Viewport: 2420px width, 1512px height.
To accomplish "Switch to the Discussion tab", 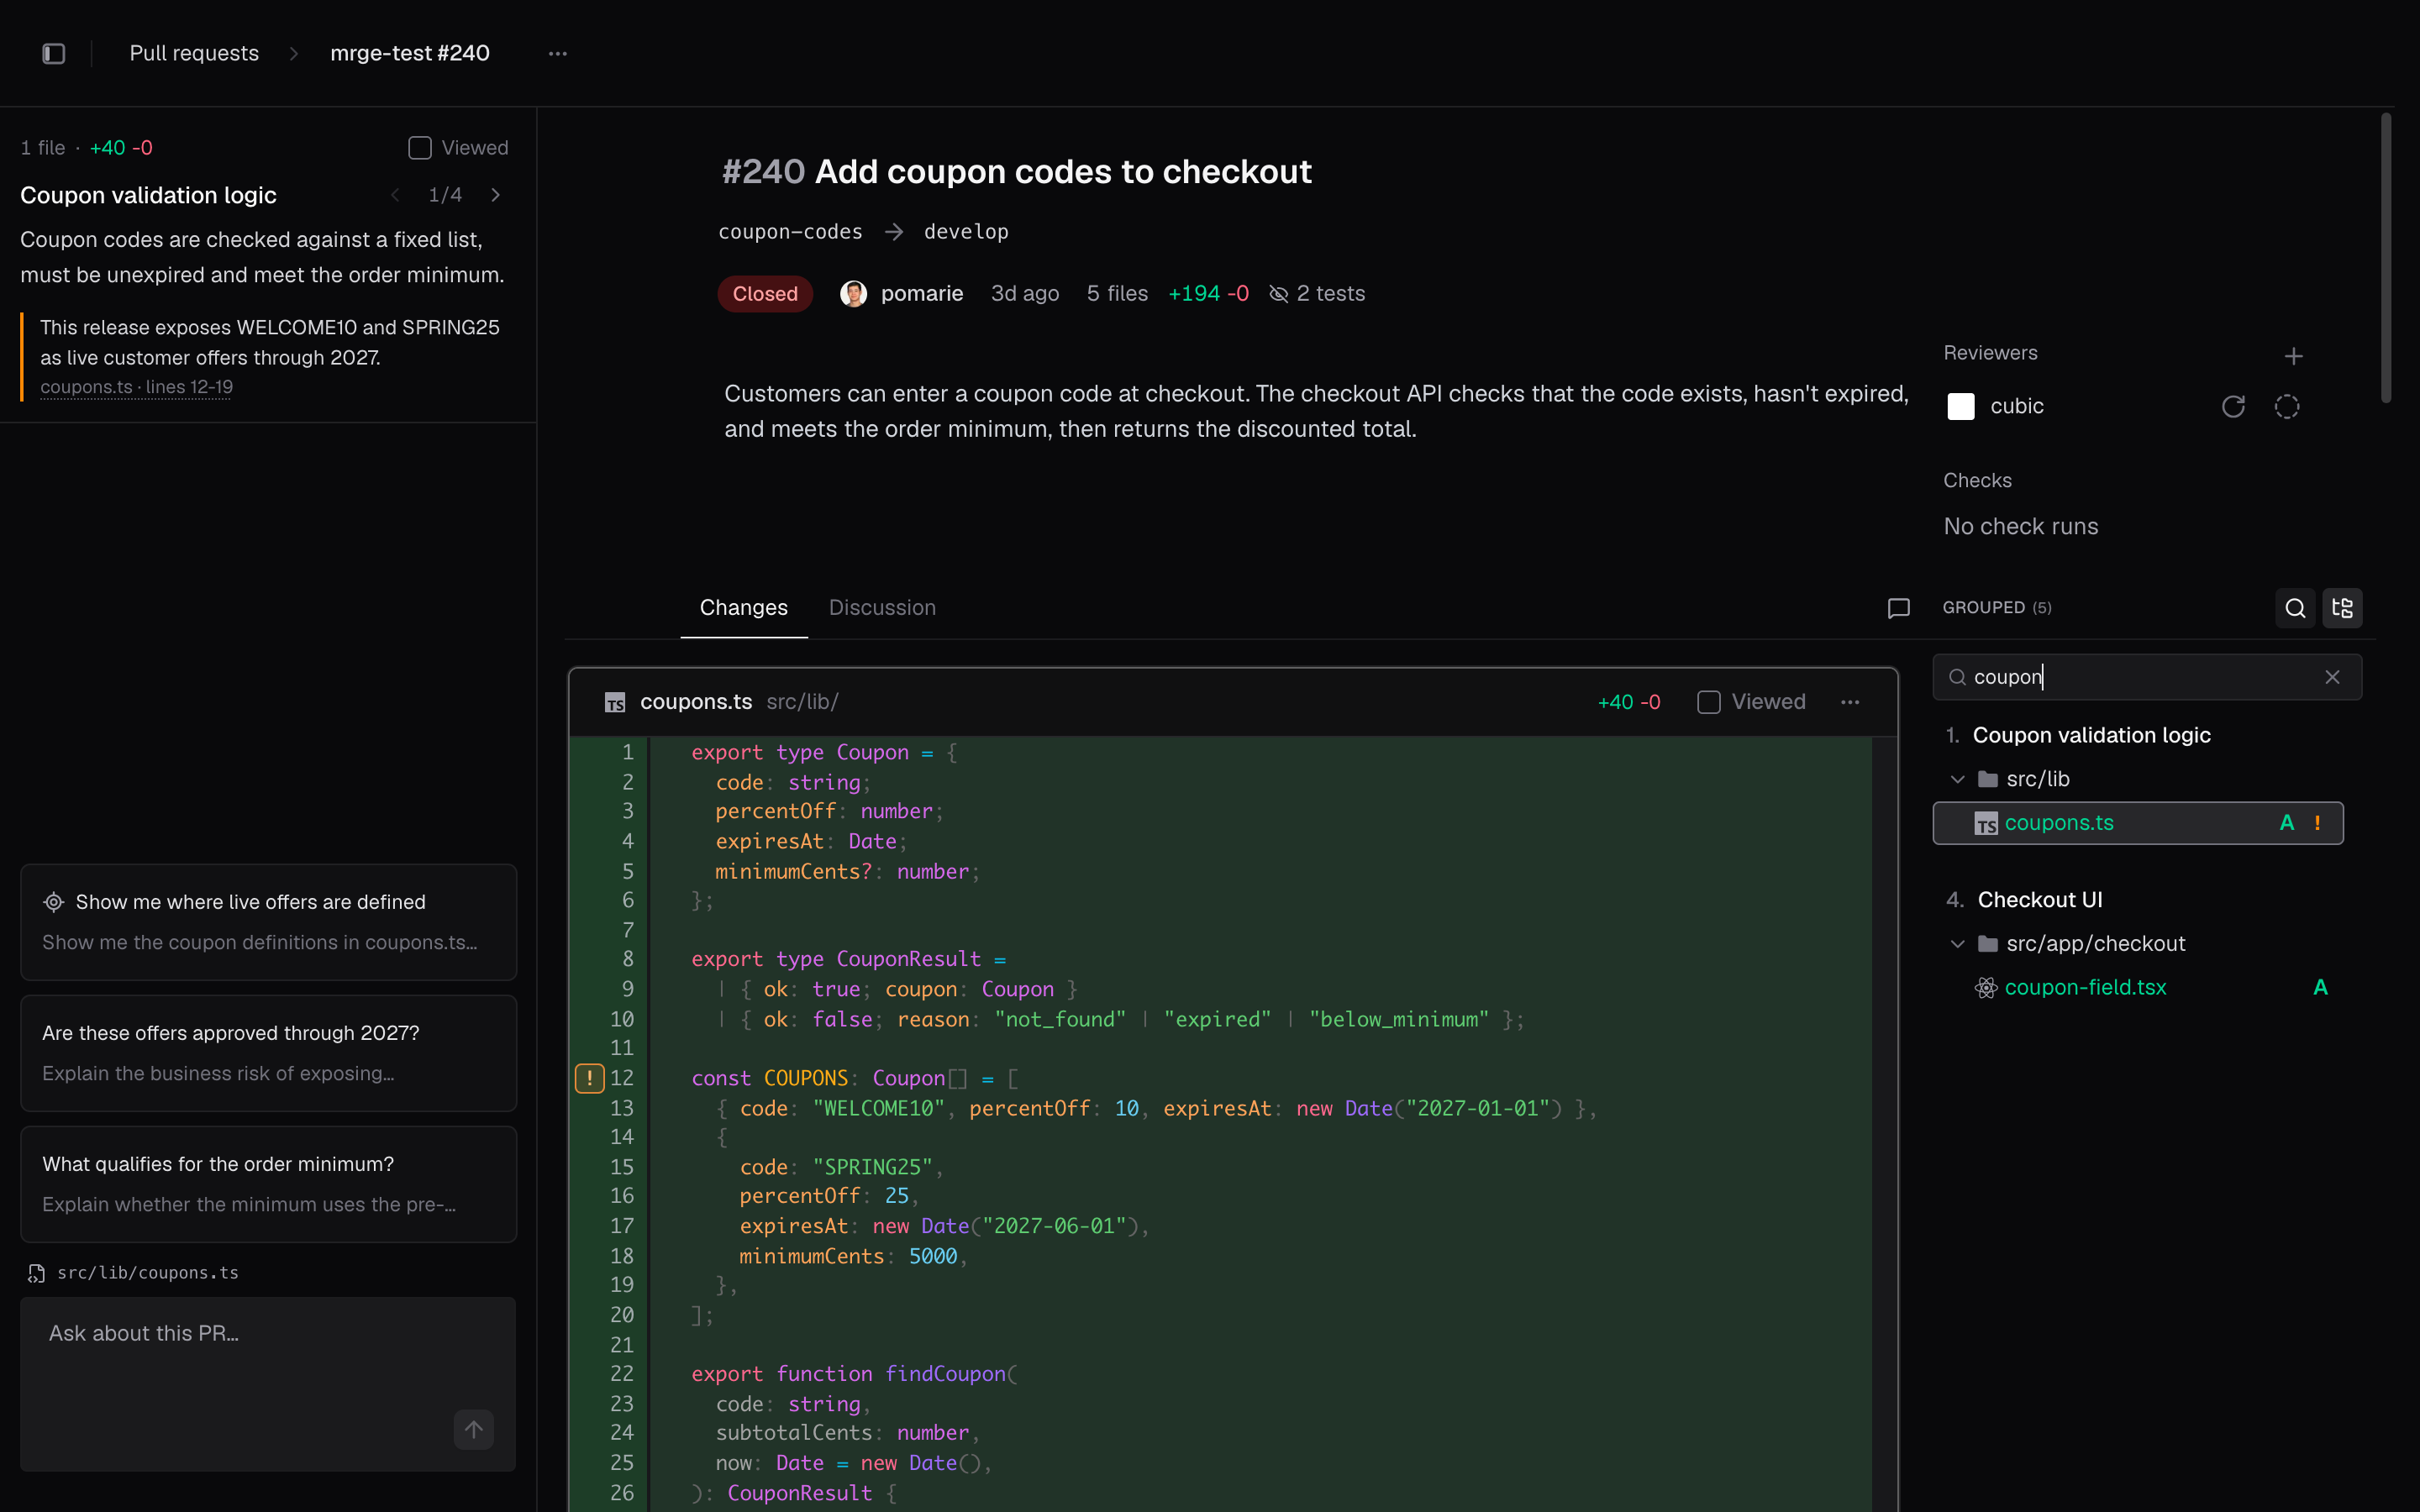I will (882, 608).
